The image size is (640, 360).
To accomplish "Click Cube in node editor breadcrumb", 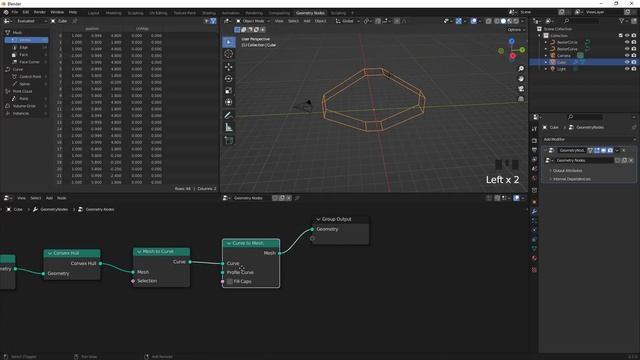I will click(x=15, y=209).
